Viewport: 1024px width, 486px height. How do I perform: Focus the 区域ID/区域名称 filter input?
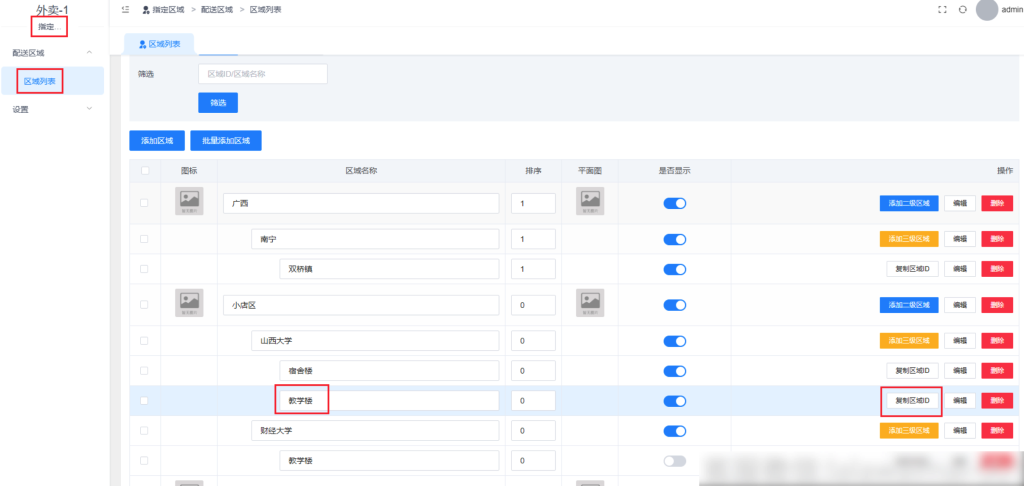[x=263, y=74]
